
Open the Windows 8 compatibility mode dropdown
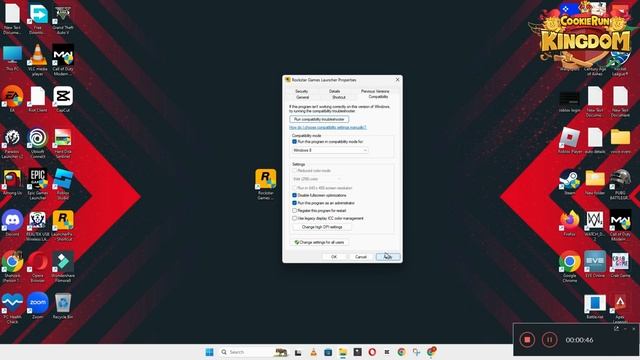click(x=330, y=150)
